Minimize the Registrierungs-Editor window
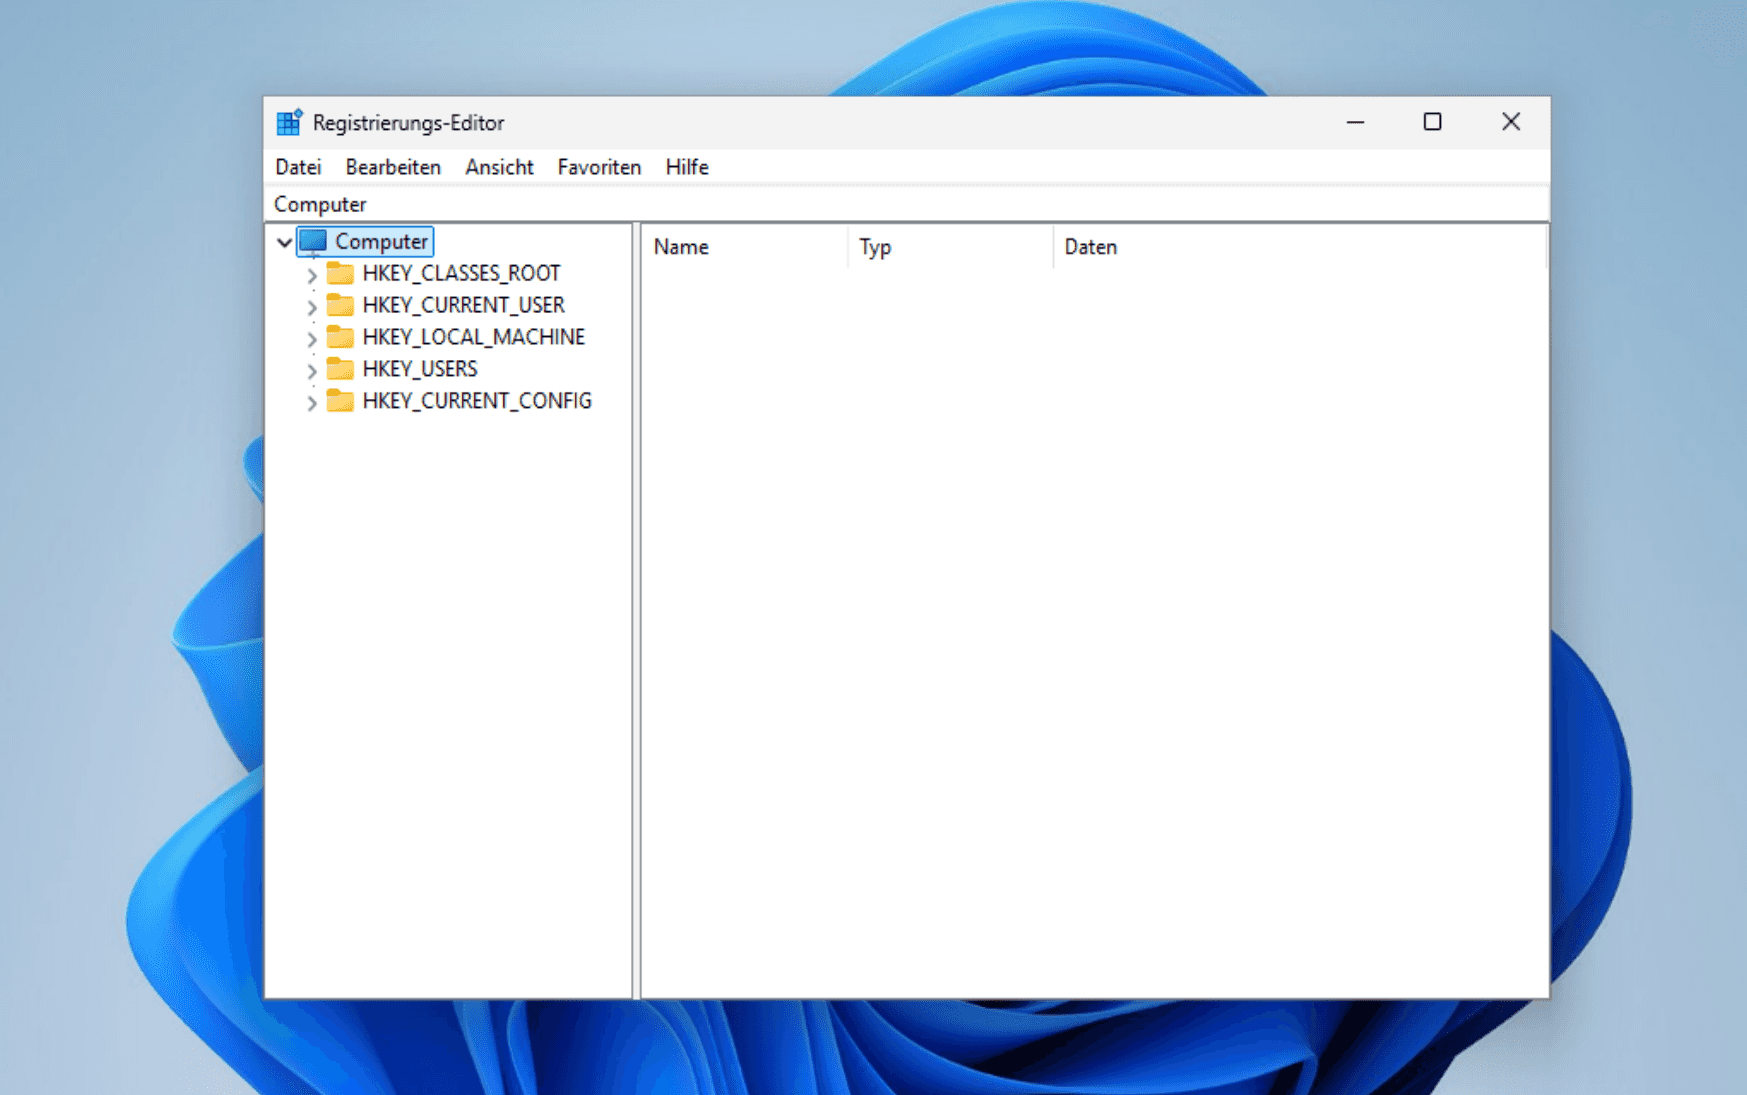This screenshot has height=1095, width=1747. (x=1355, y=122)
